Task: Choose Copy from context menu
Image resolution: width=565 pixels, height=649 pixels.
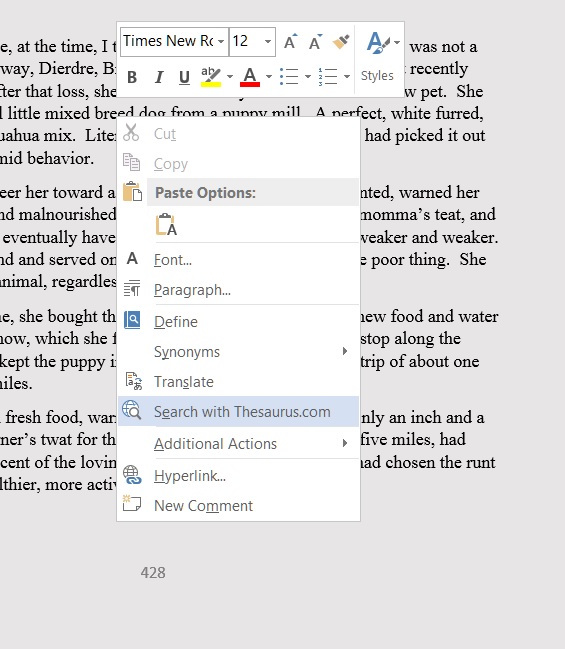Action: point(238,164)
